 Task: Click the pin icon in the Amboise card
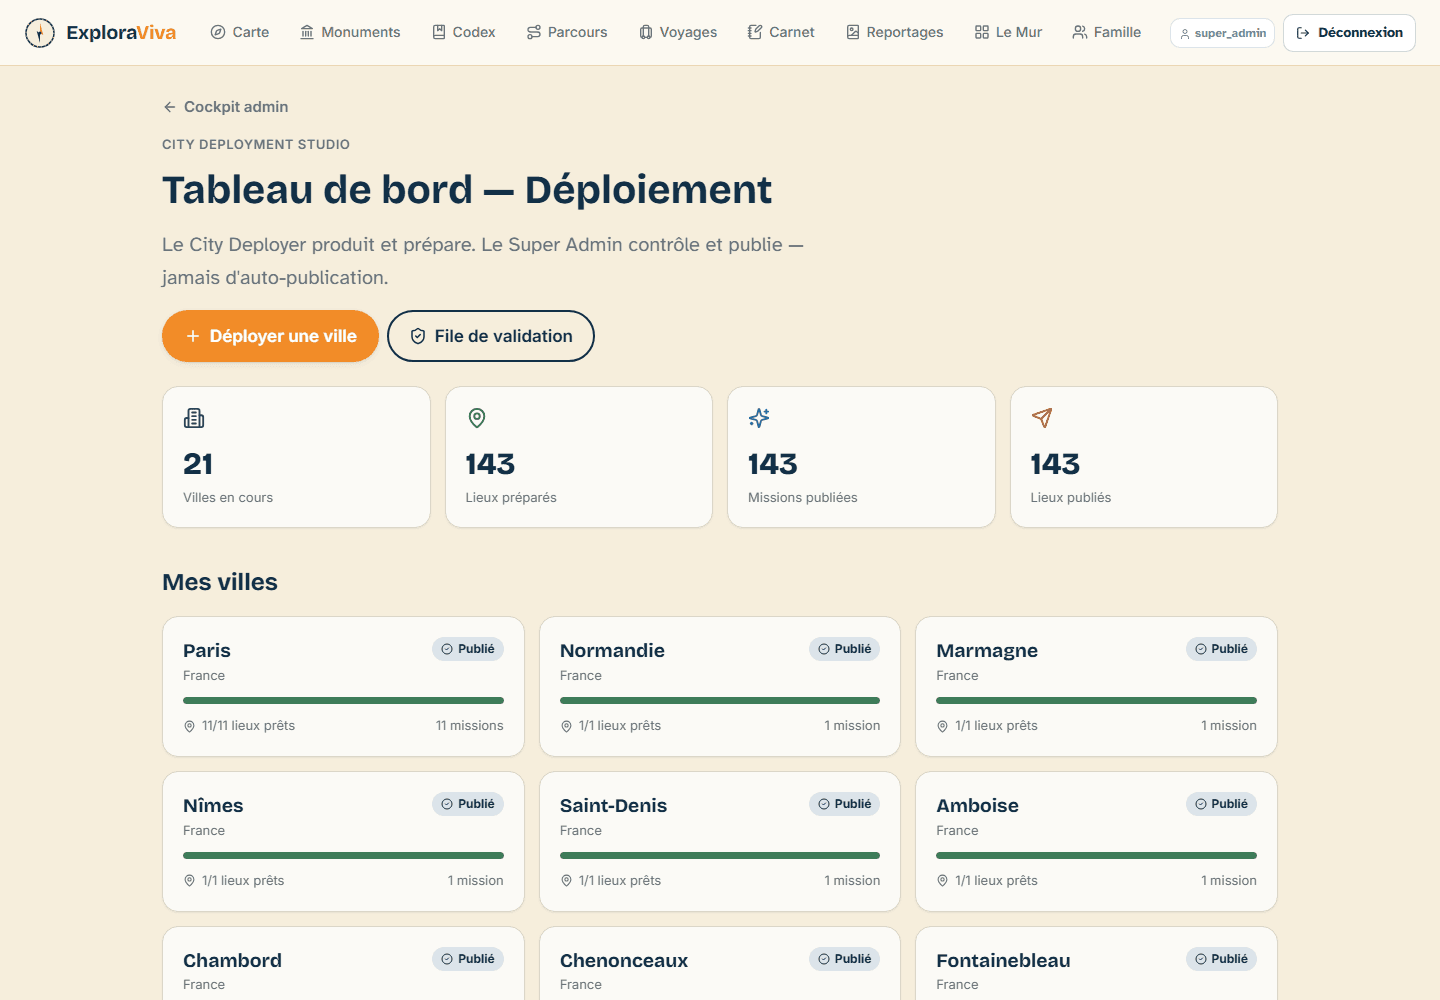[x=942, y=881]
